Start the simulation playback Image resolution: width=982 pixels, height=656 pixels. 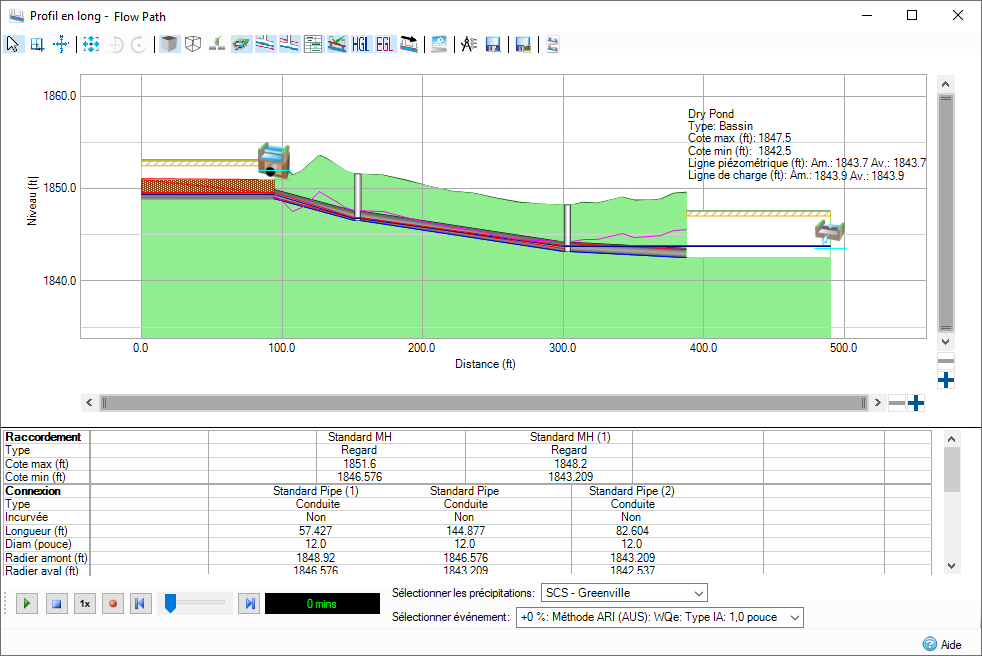pyautogui.click(x=27, y=604)
